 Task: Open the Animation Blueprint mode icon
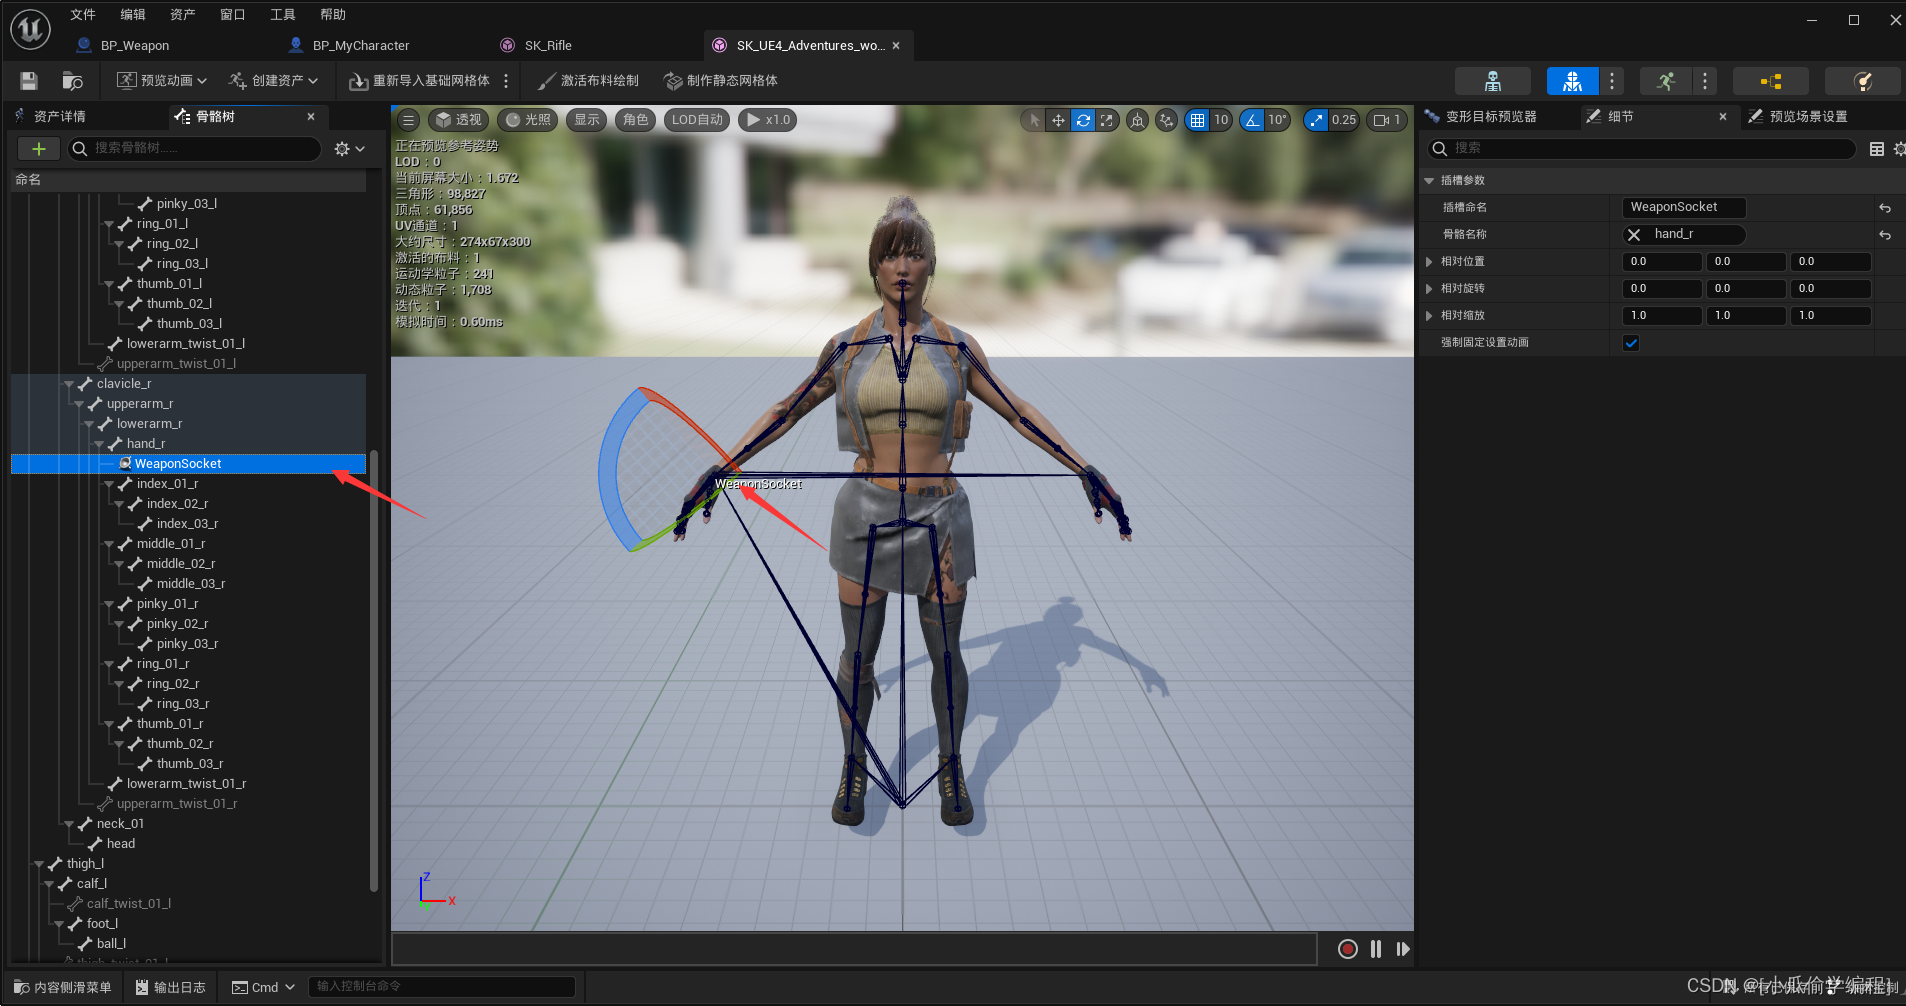tap(1770, 81)
